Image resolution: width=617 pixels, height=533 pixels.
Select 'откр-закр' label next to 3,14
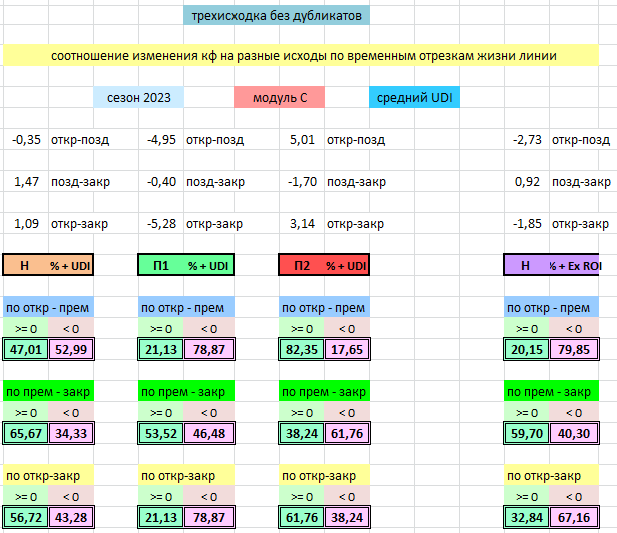point(355,224)
